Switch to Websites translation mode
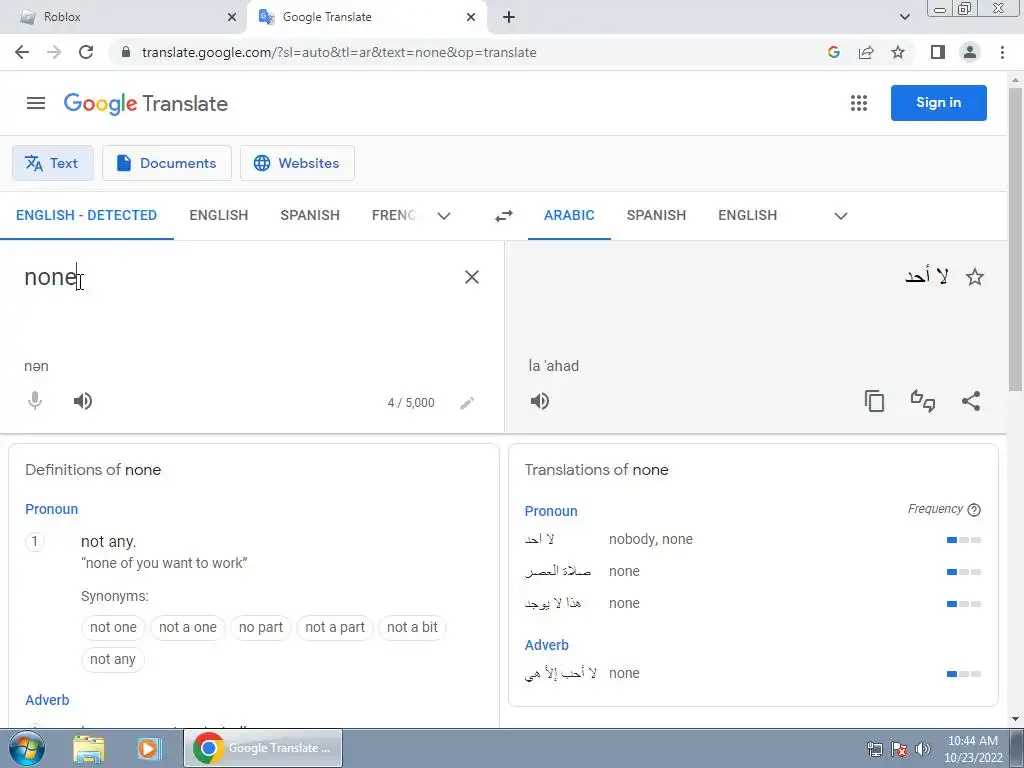Image resolution: width=1024 pixels, height=768 pixels. point(297,163)
